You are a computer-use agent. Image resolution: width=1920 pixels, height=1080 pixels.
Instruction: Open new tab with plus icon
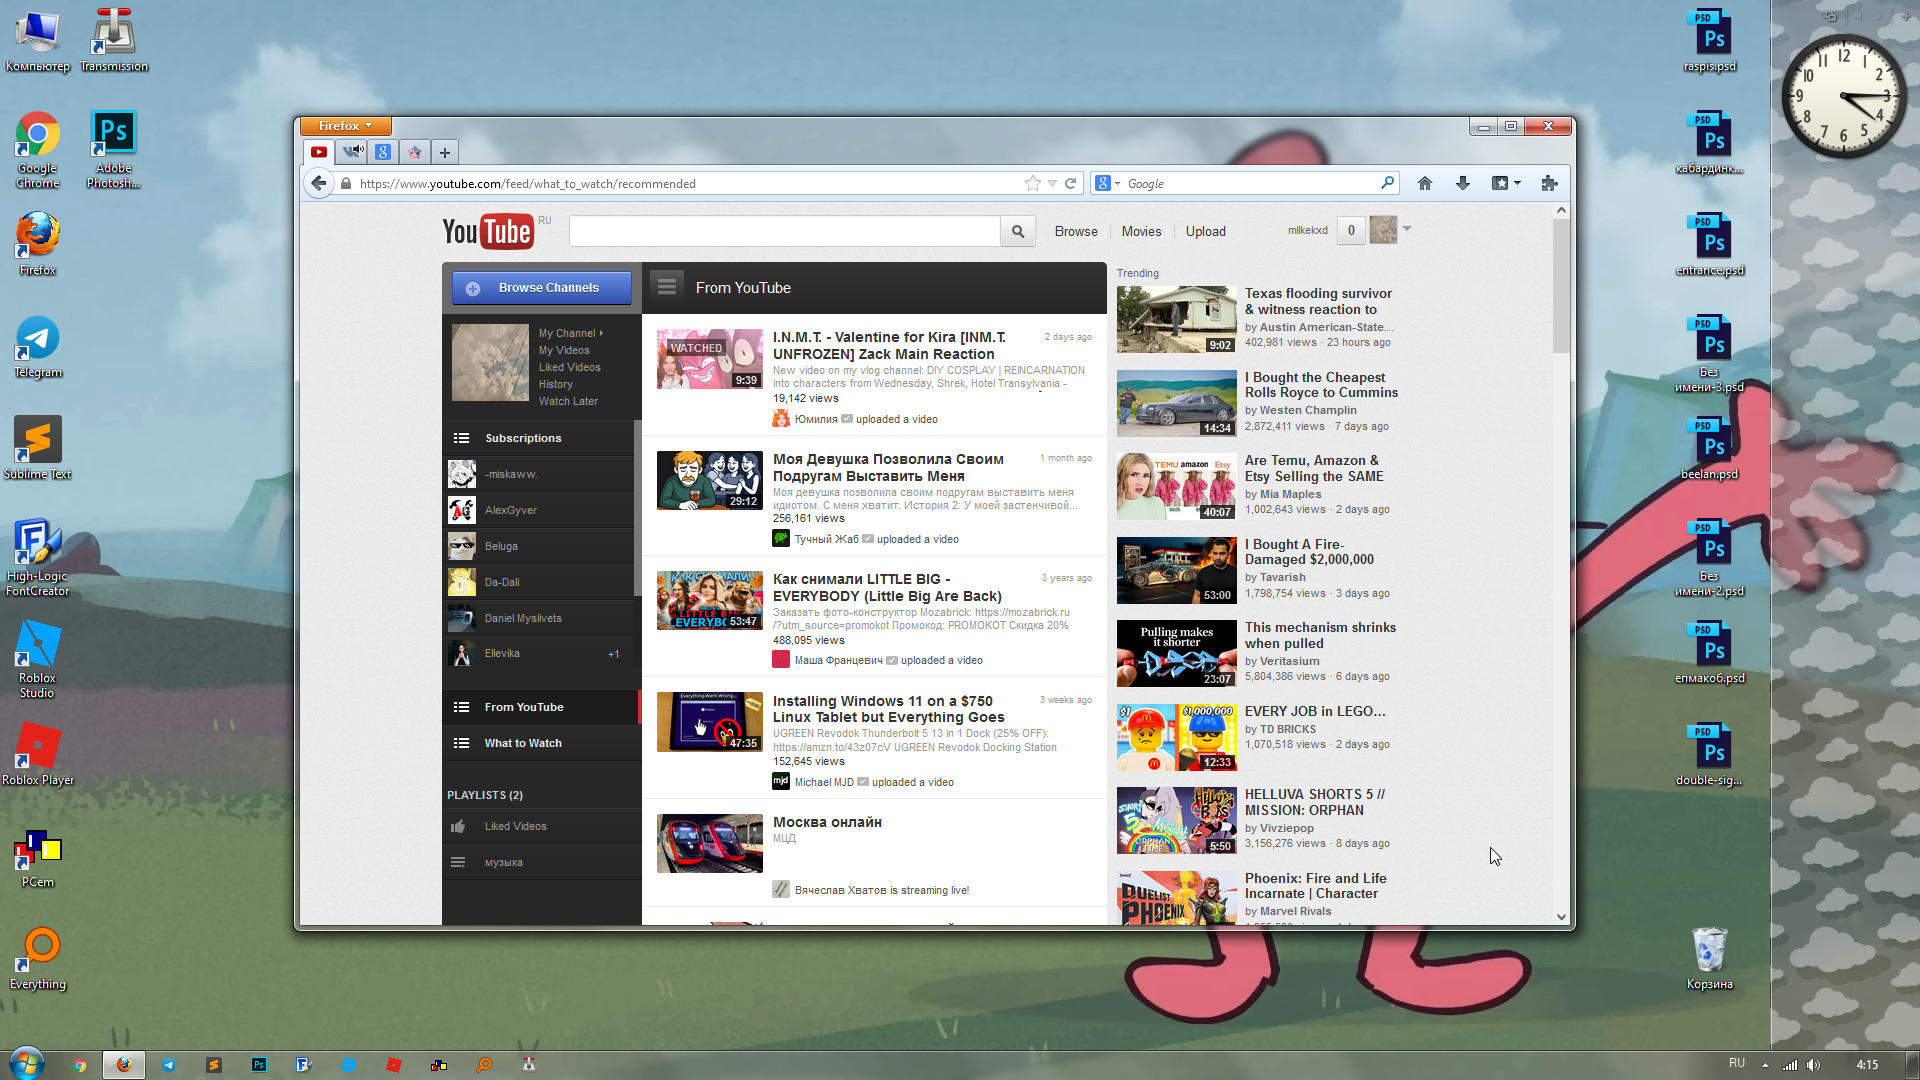(x=445, y=152)
